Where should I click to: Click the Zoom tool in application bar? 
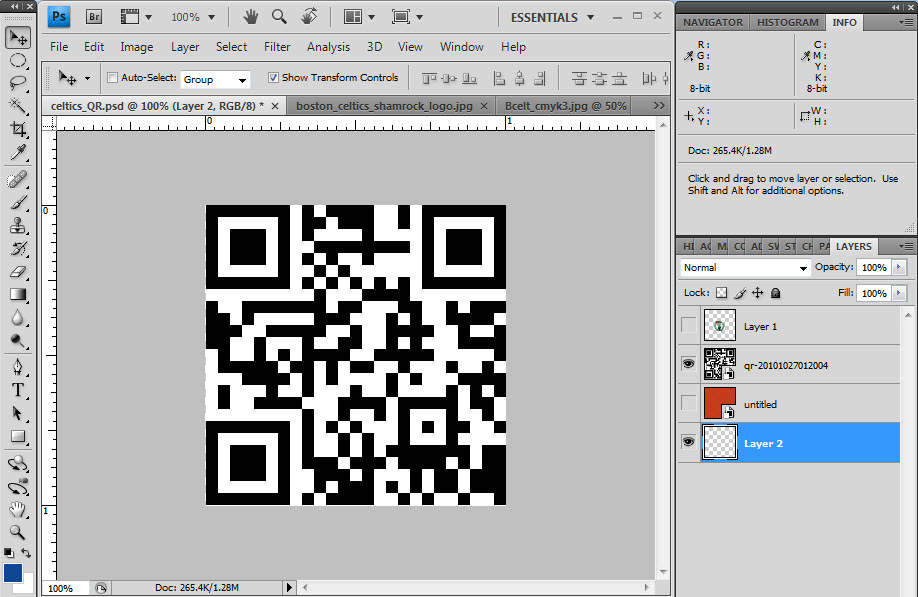[279, 16]
